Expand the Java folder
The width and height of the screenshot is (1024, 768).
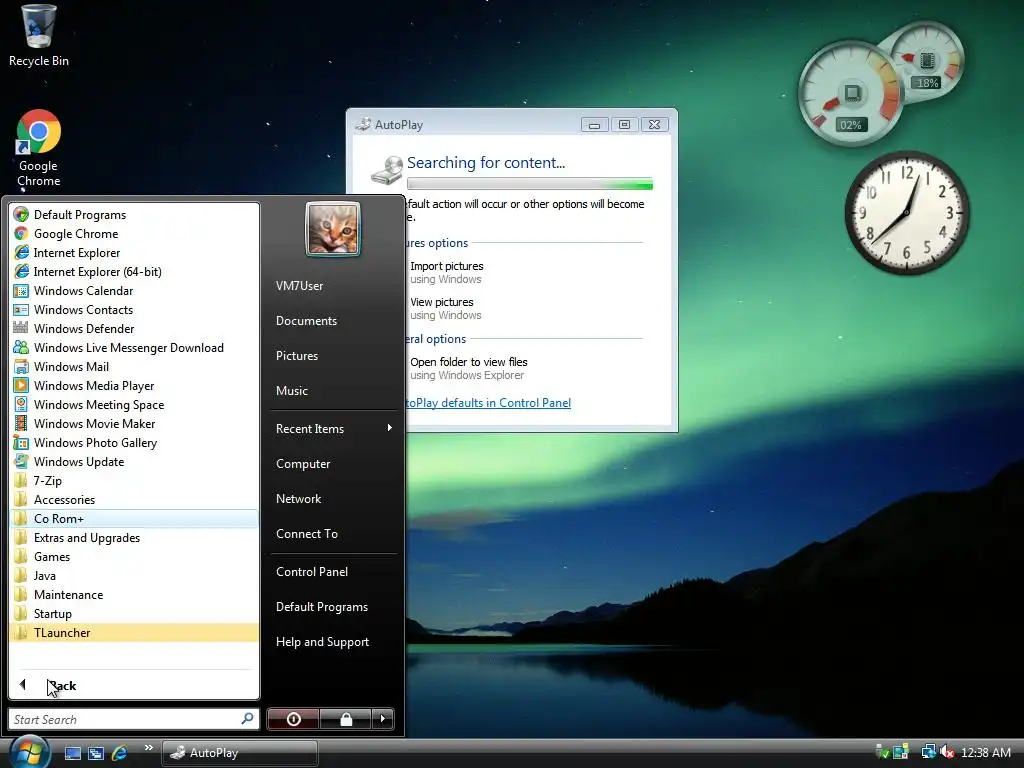click(x=135, y=575)
